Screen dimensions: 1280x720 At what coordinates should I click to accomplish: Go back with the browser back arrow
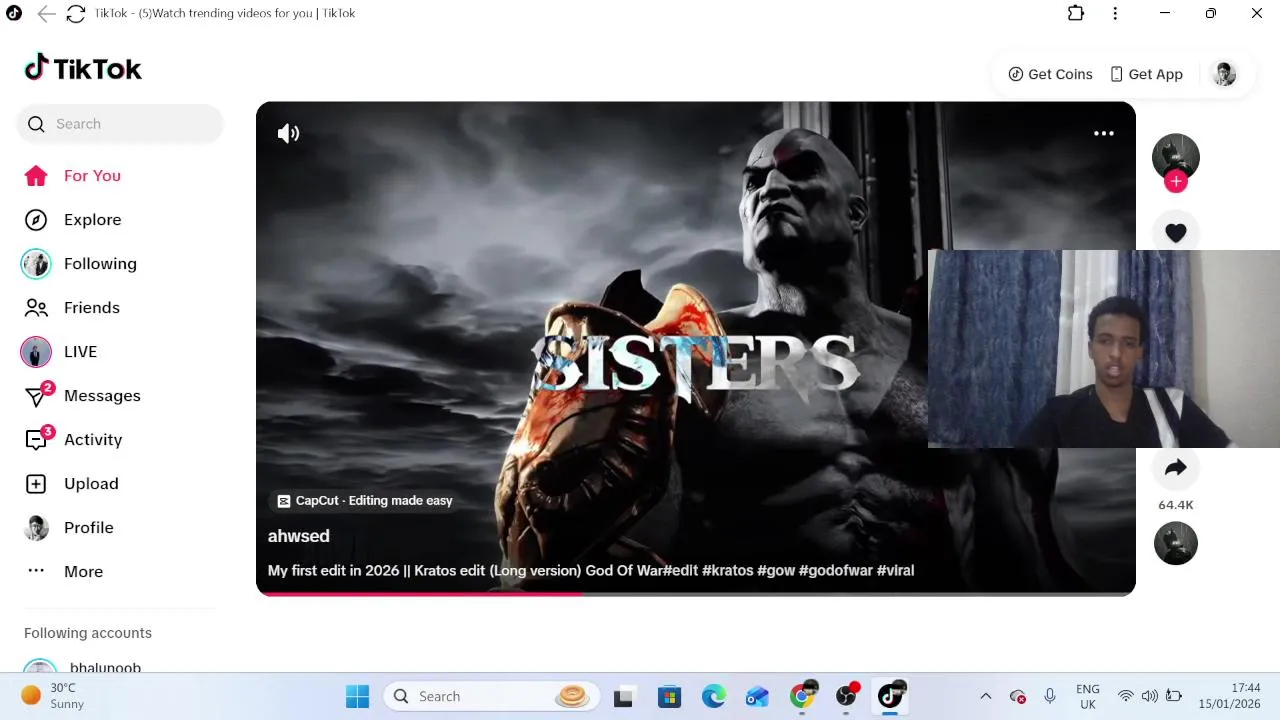46,13
